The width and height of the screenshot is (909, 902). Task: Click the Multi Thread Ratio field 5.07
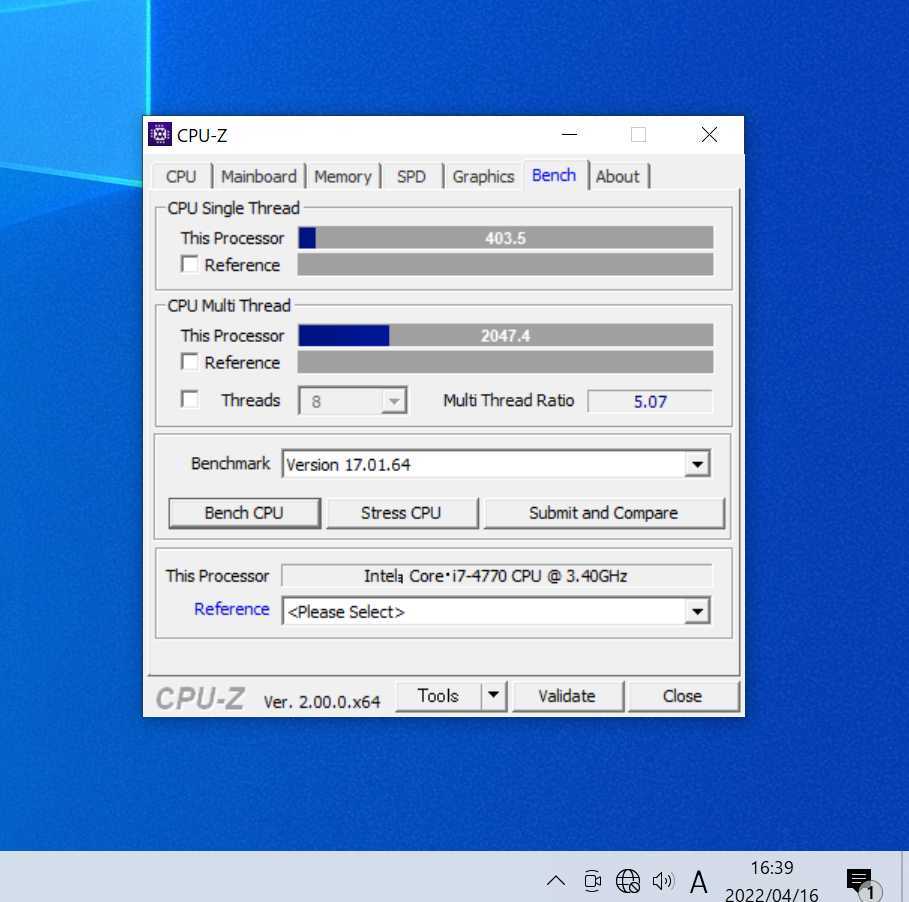point(650,401)
